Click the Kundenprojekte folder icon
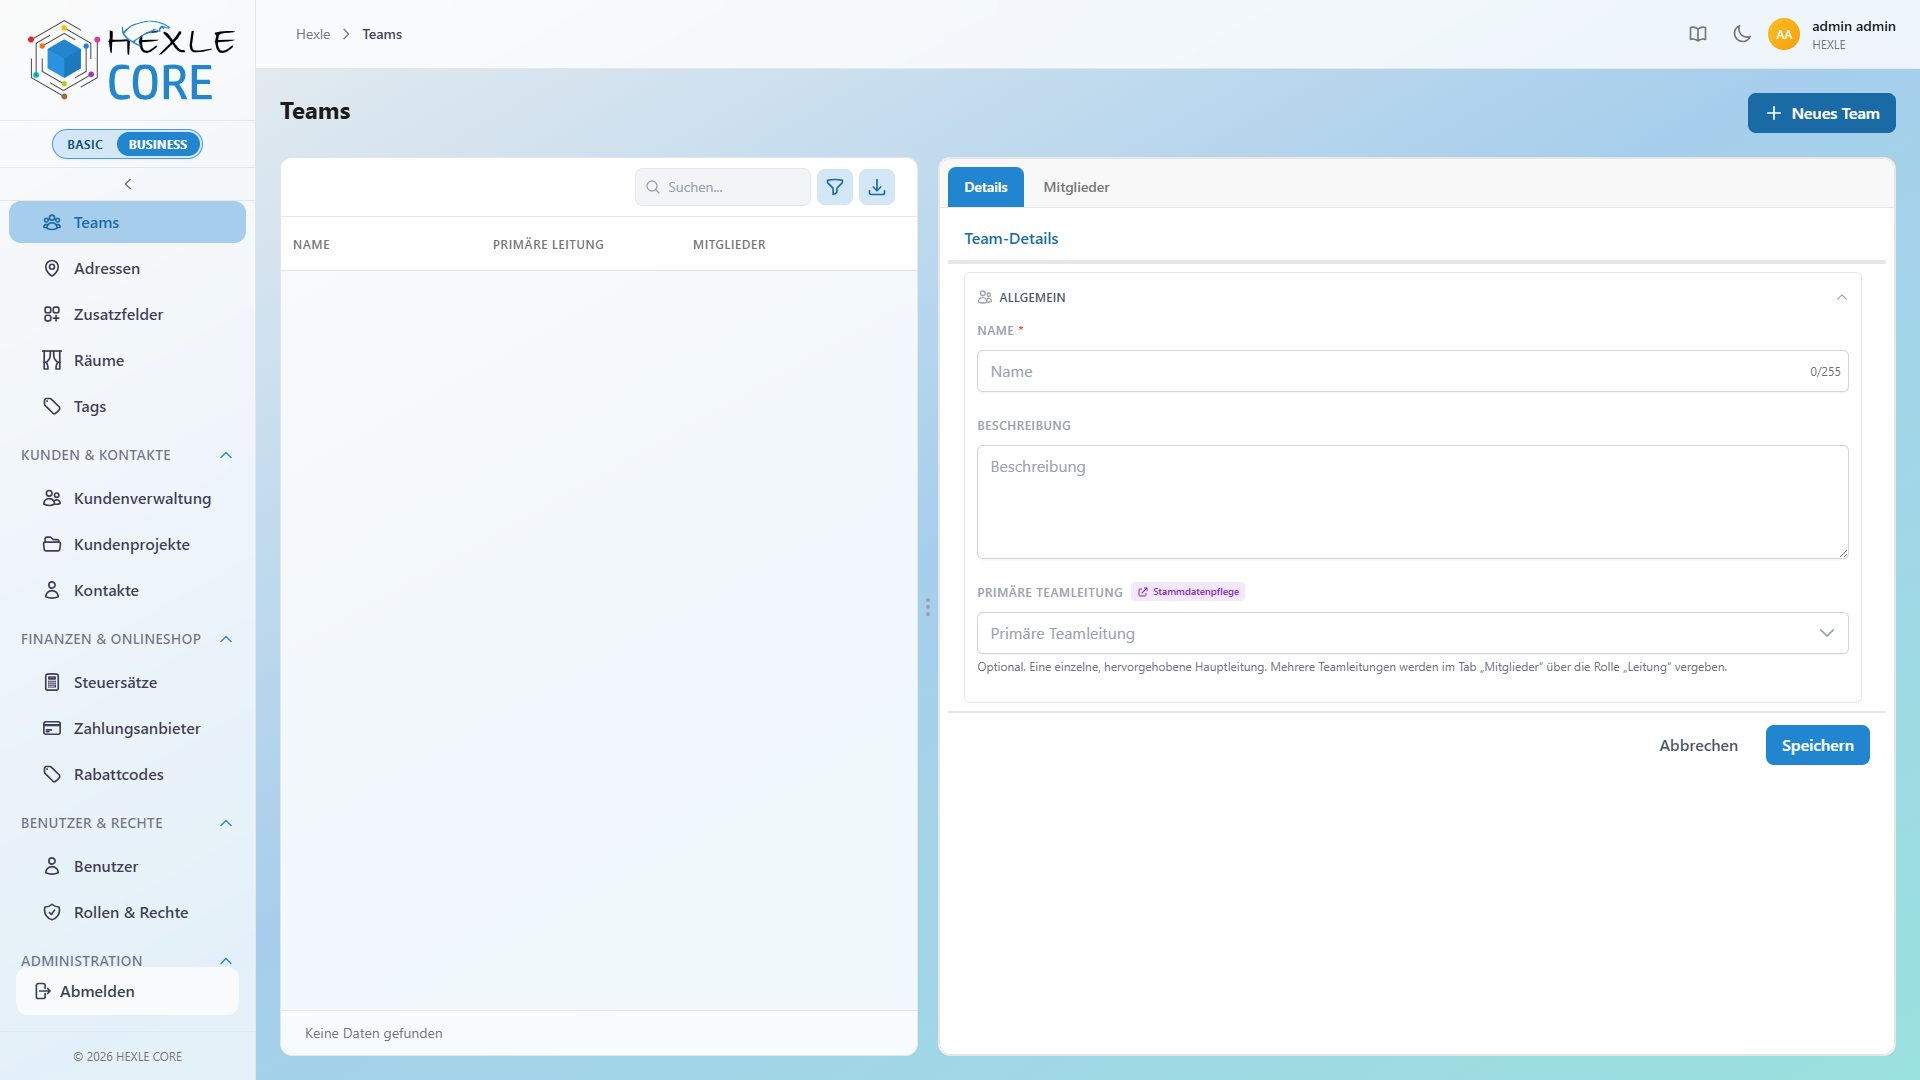Screen dimensions: 1920x1080 click(x=52, y=544)
